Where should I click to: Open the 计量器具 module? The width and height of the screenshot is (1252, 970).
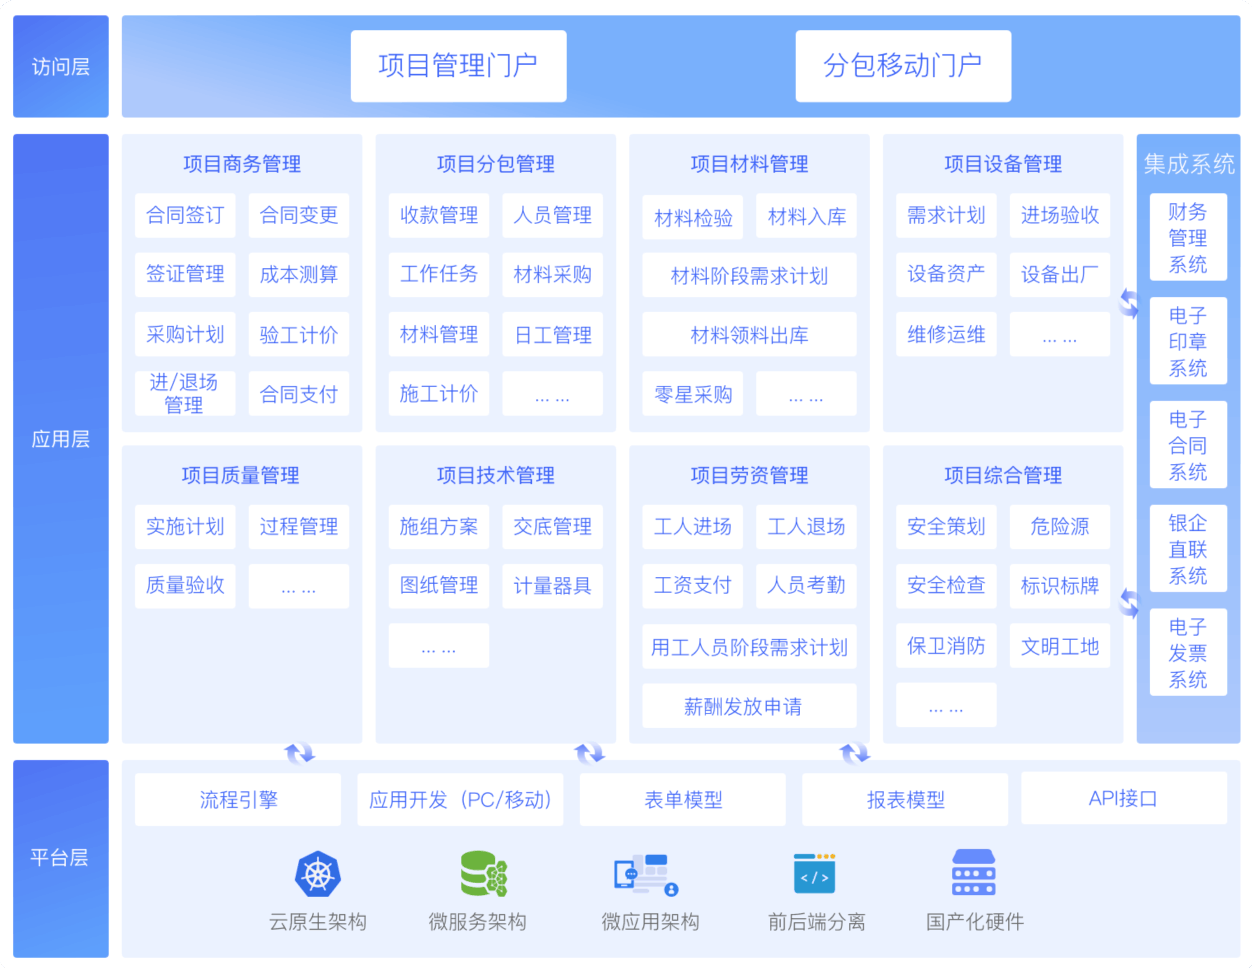[553, 586]
